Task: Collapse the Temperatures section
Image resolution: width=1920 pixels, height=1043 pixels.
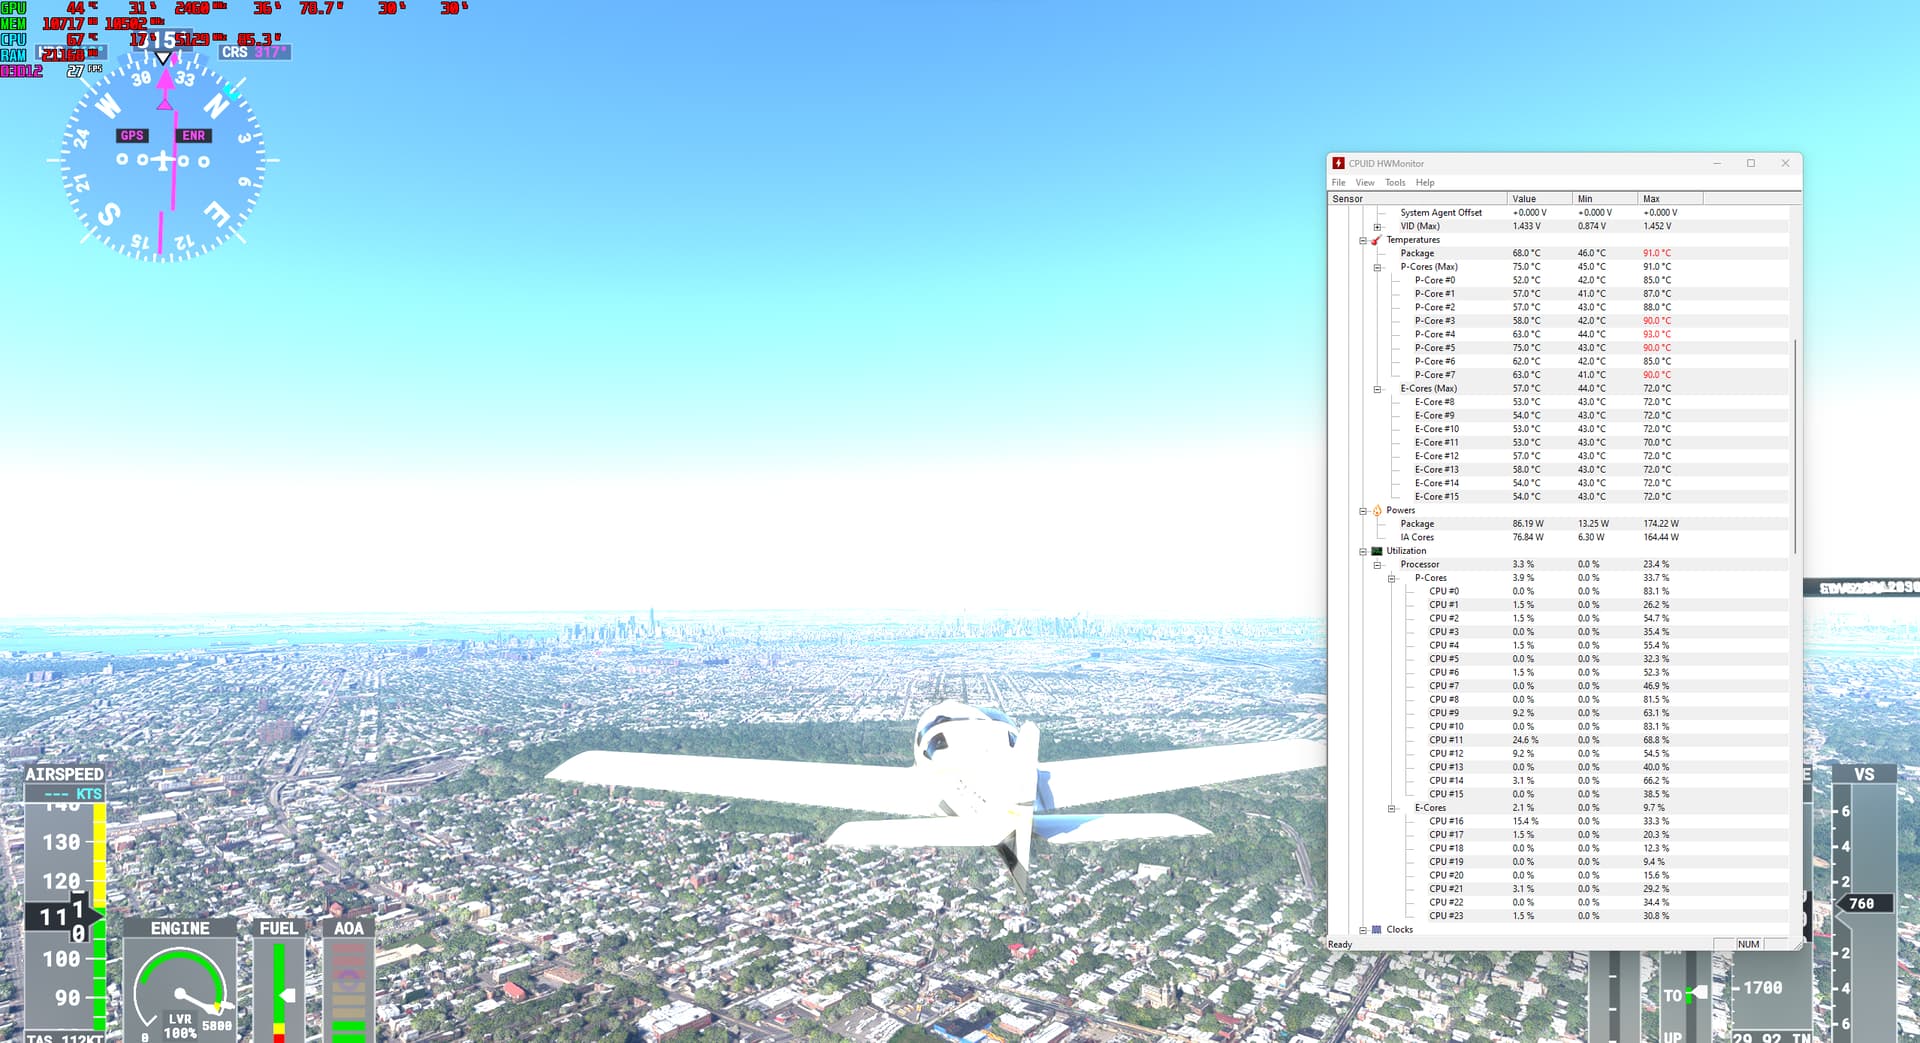Action: (x=1363, y=240)
